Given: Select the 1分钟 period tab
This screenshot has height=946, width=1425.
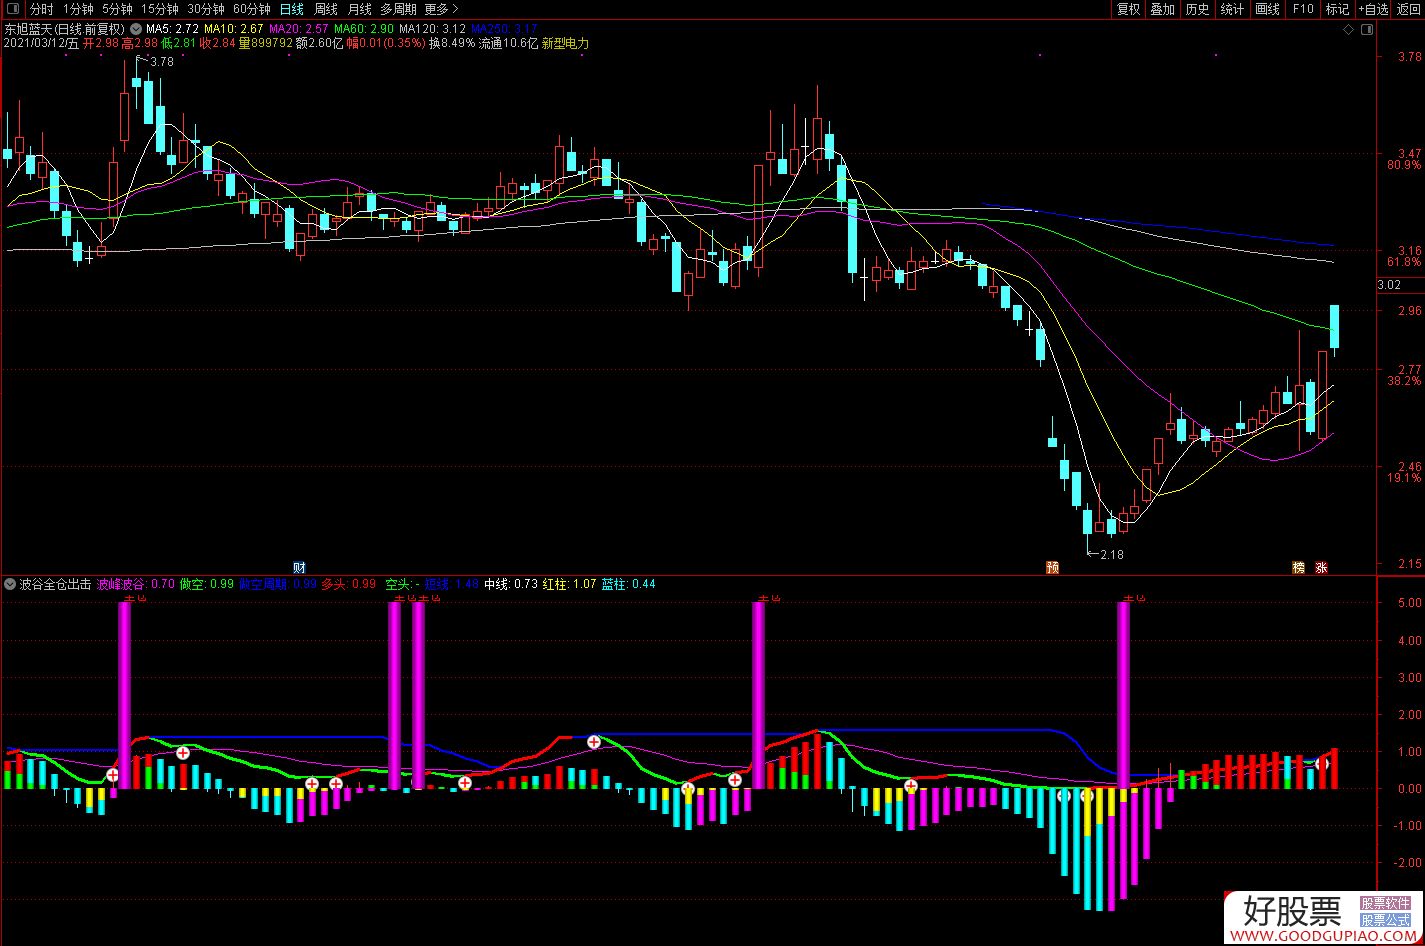Looking at the screenshot, I should (78, 9).
